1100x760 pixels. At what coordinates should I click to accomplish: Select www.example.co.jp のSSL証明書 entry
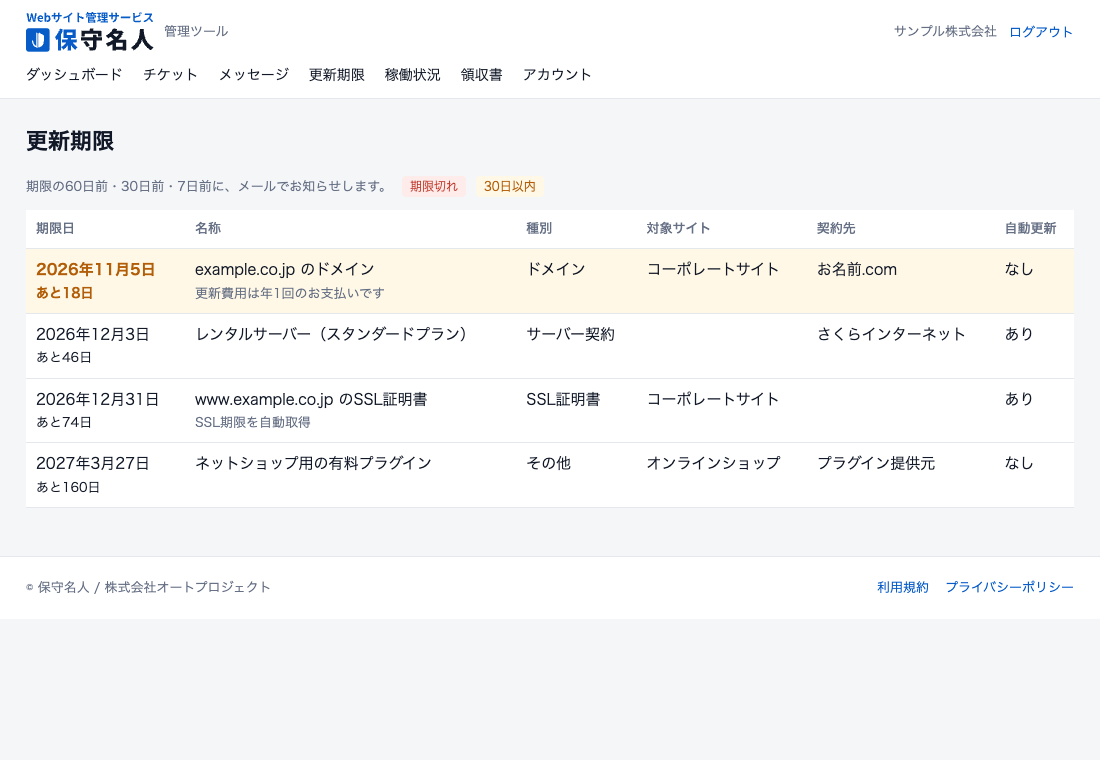pos(311,399)
